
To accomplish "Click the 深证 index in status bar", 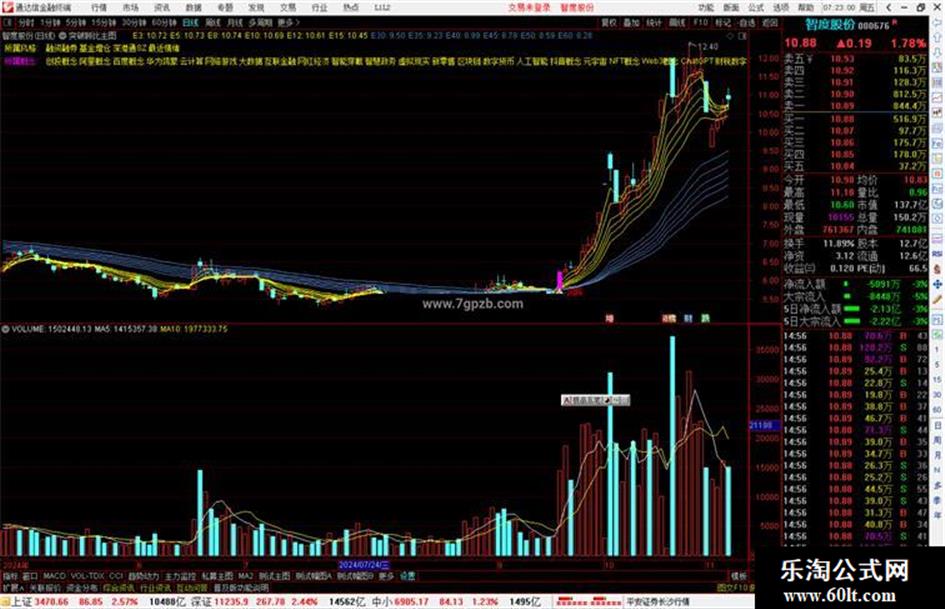I will pyautogui.click(x=201, y=602).
